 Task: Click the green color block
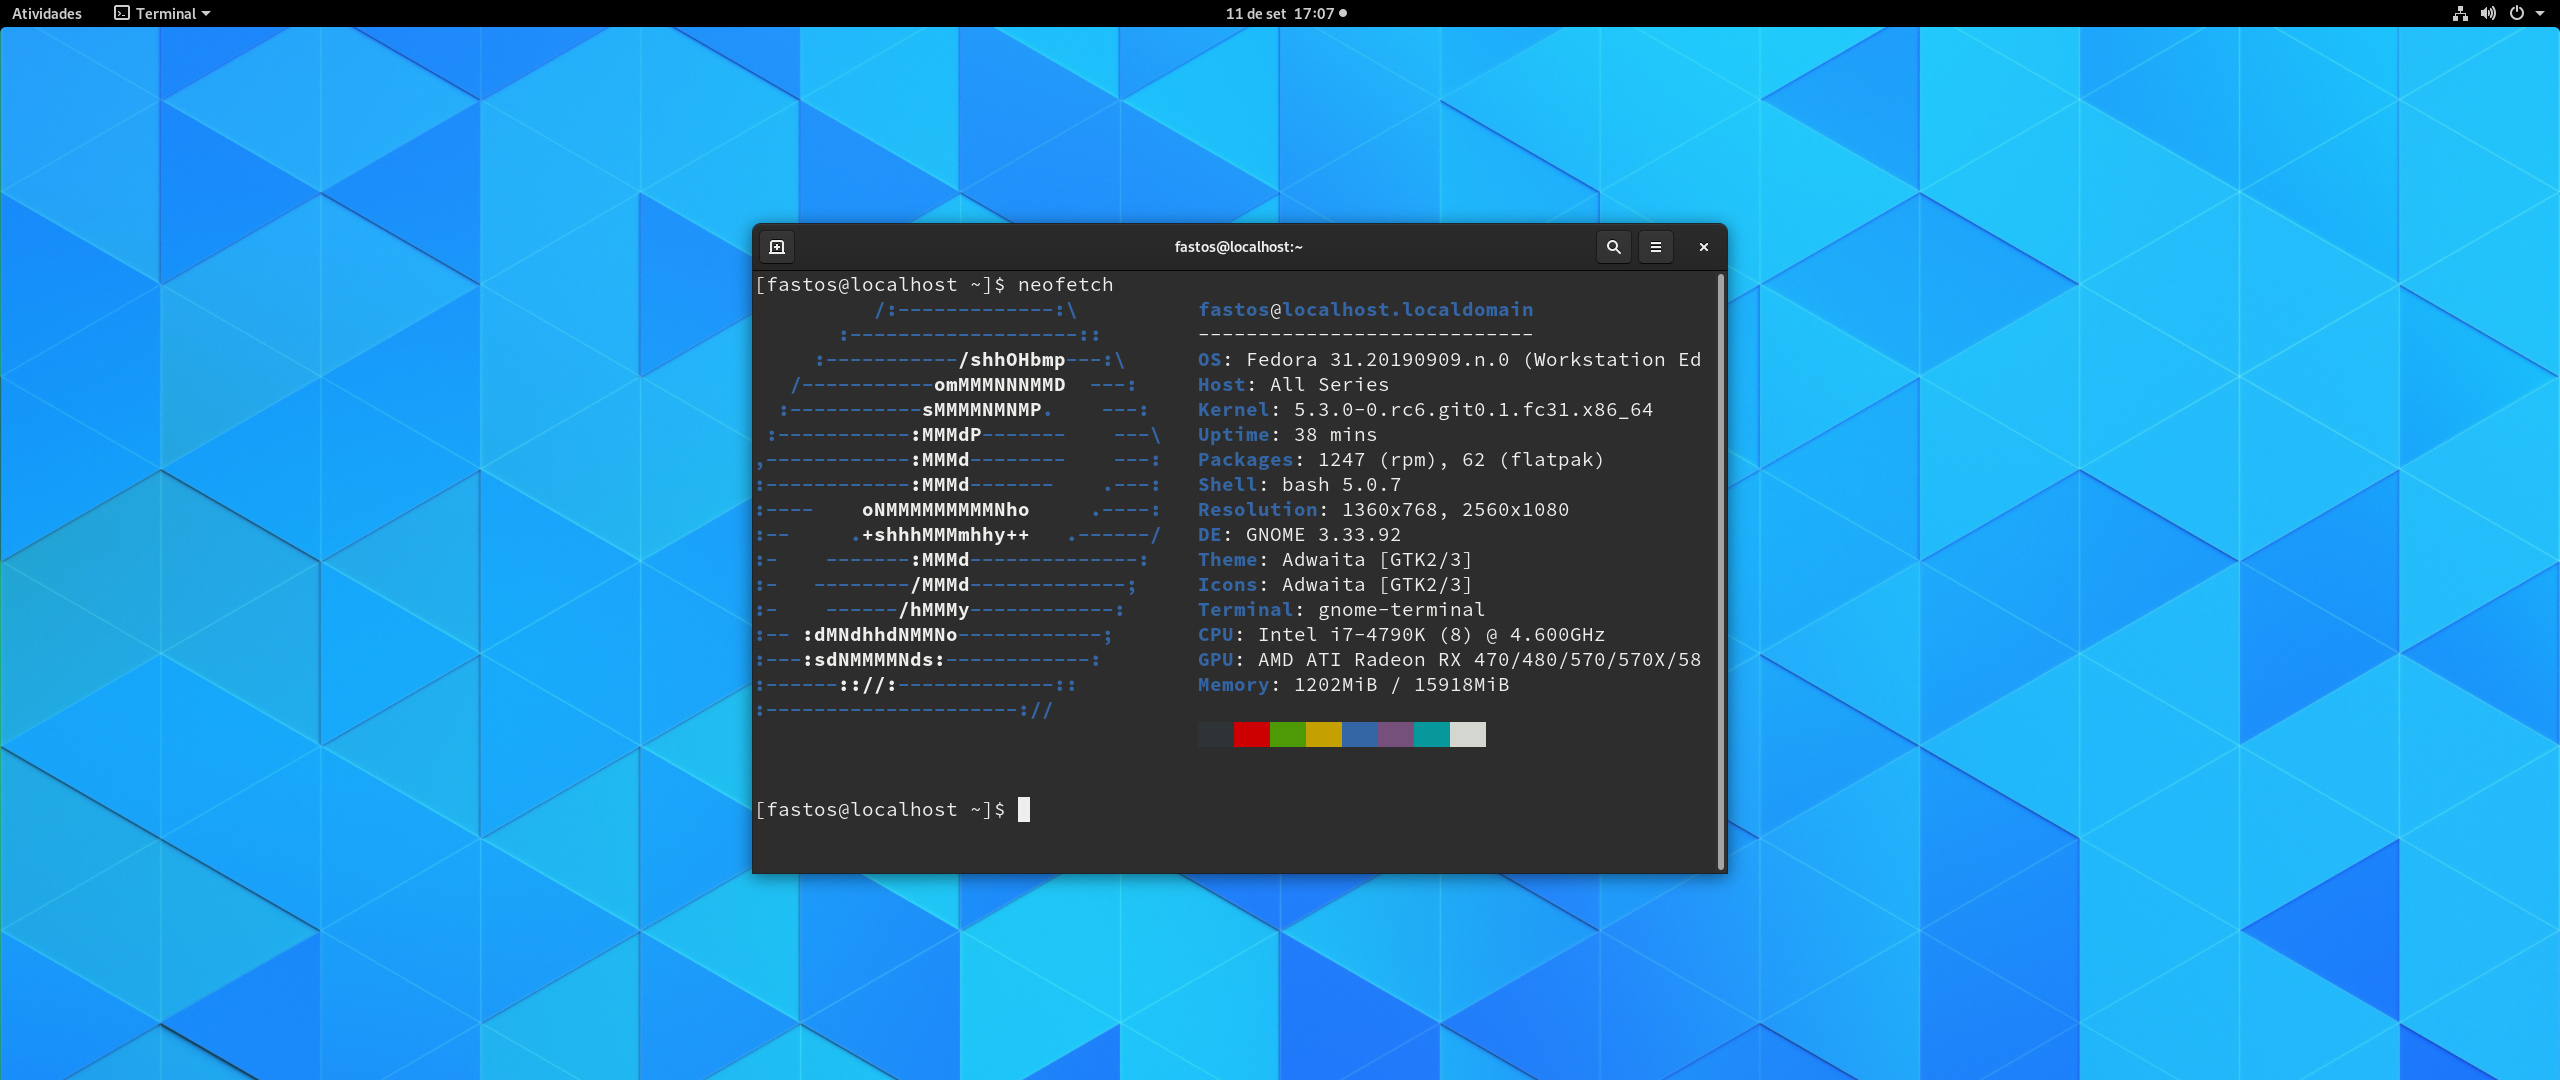(1287, 735)
